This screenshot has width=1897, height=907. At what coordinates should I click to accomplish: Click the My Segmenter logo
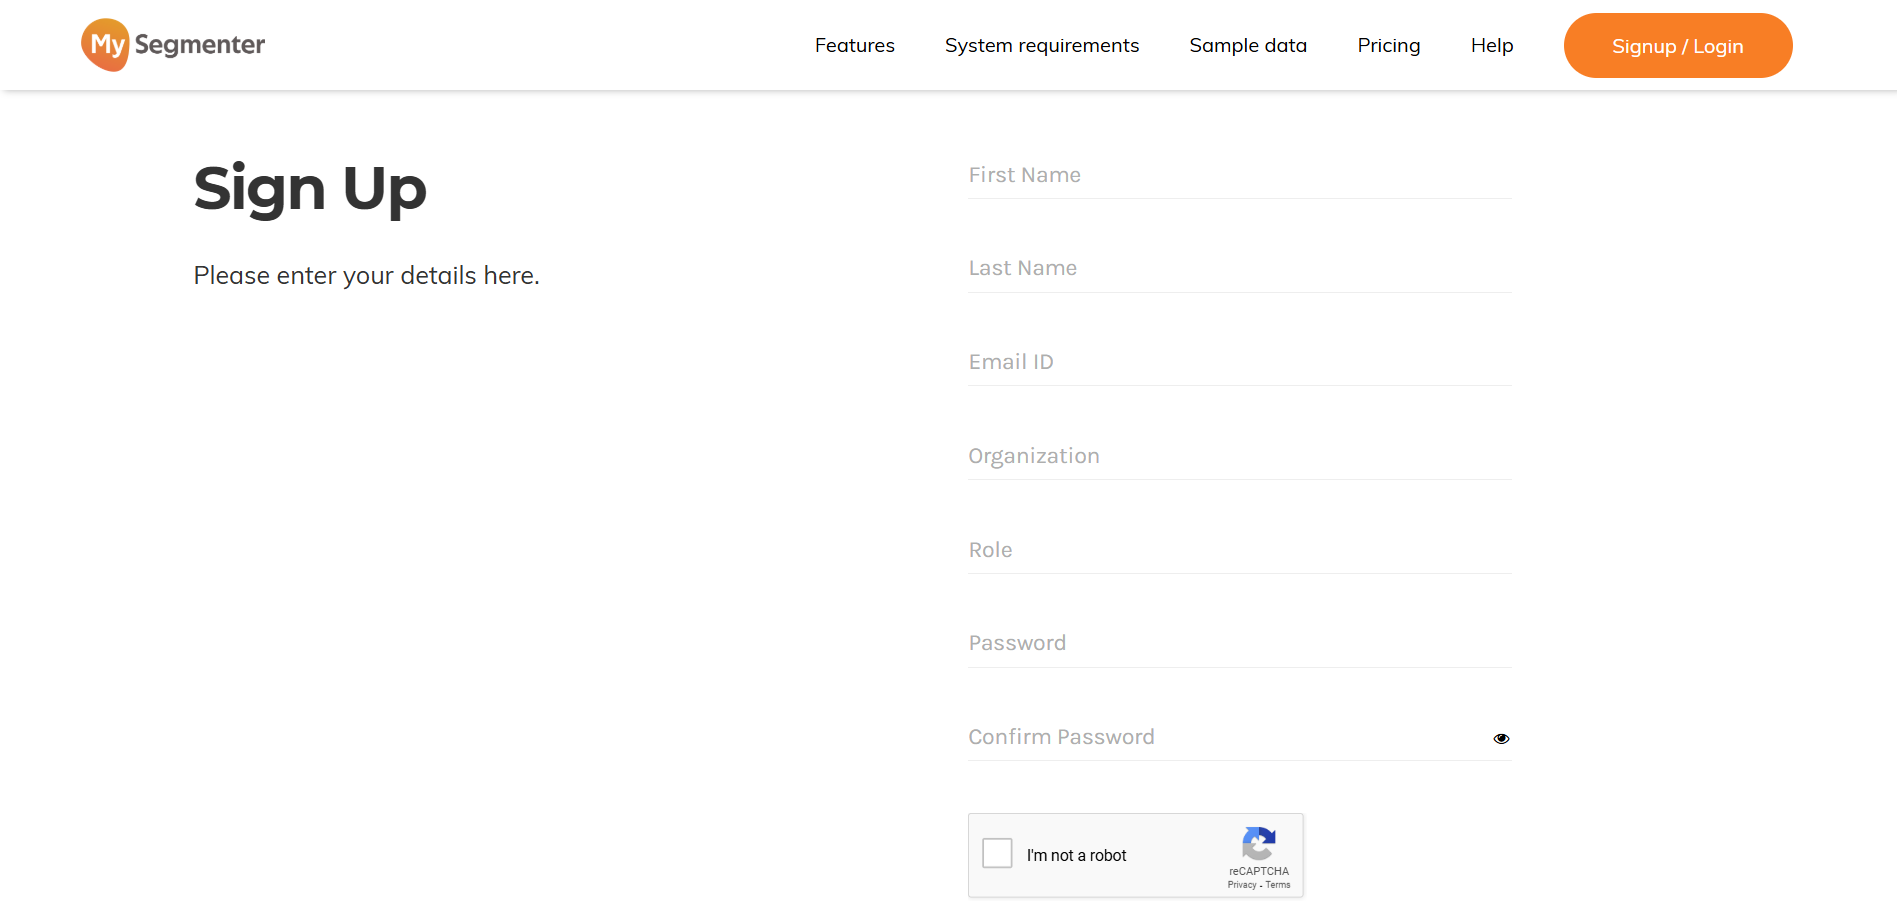coord(173,45)
